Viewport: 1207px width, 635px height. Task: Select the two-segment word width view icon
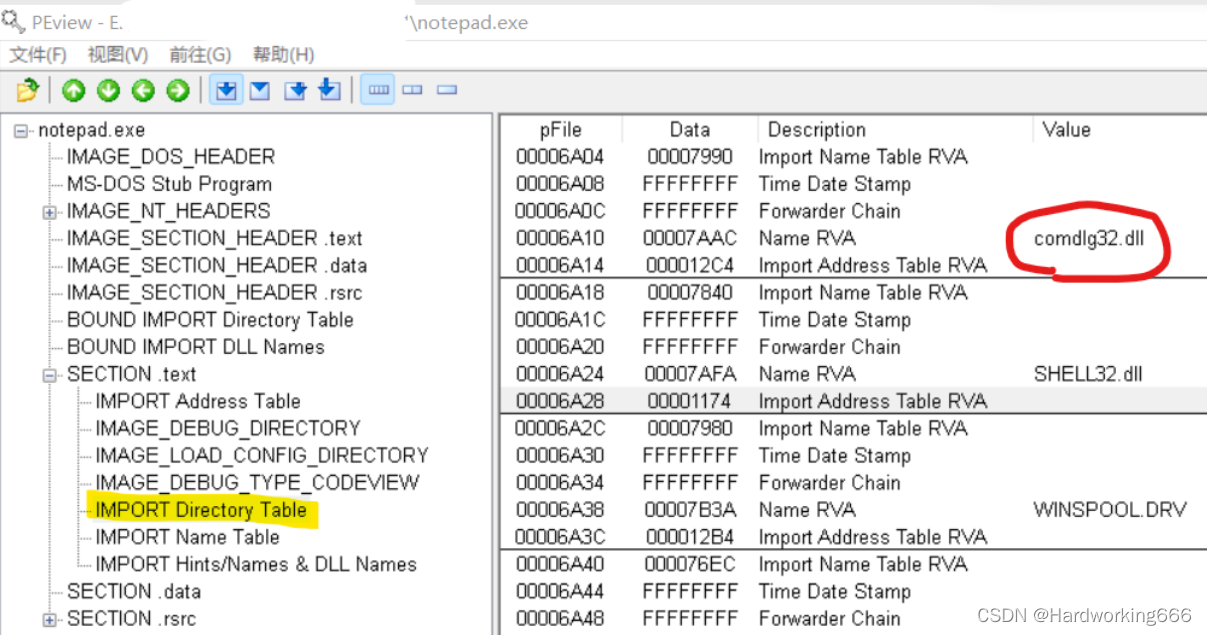pos(412,90)
